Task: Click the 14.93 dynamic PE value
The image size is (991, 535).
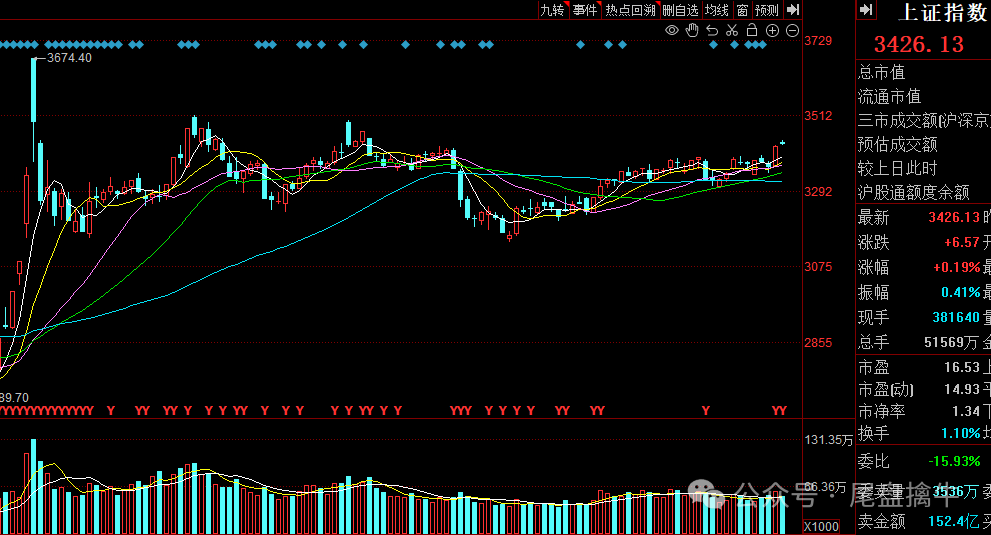Action: click(962, 389)
